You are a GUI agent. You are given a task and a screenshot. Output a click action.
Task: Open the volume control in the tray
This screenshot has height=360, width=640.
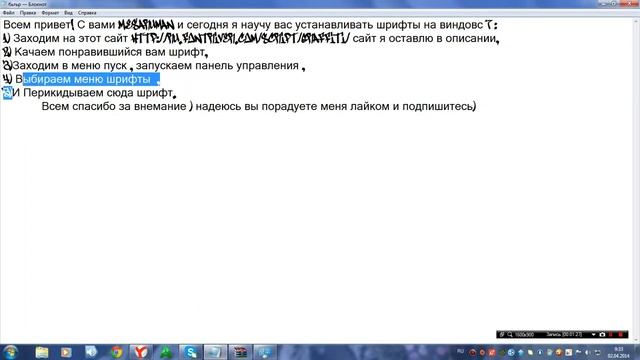[588, 352]
